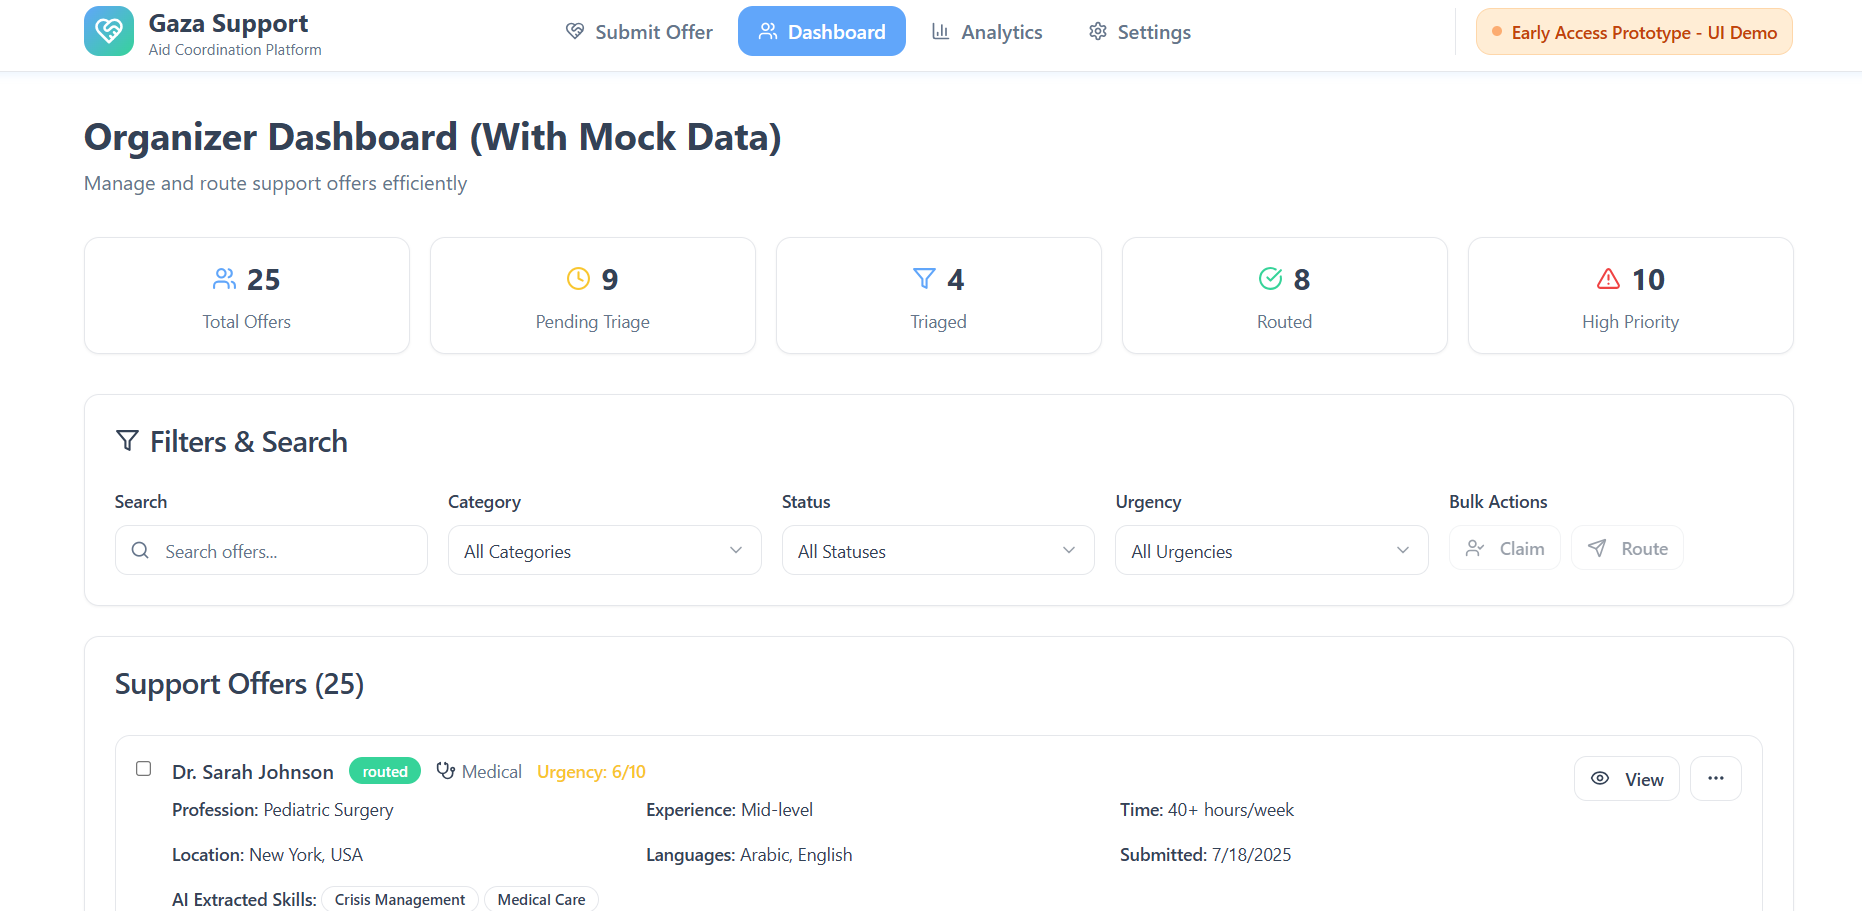Click Gaza Support title link
Image resolution: width=1862 pixels, height=911 pixels.
click(x=228, y=23)
